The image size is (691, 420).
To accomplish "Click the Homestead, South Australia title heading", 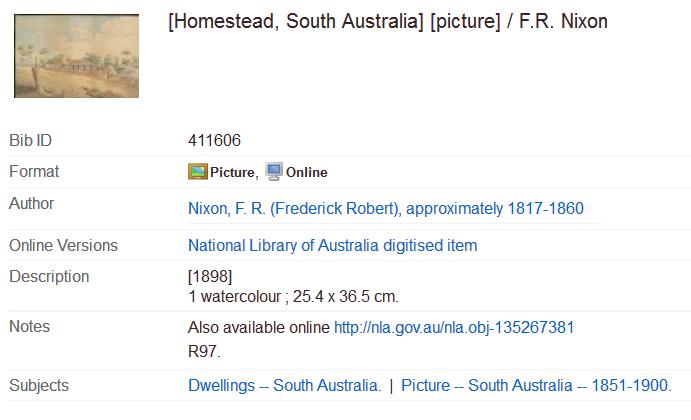I will 388,22.
